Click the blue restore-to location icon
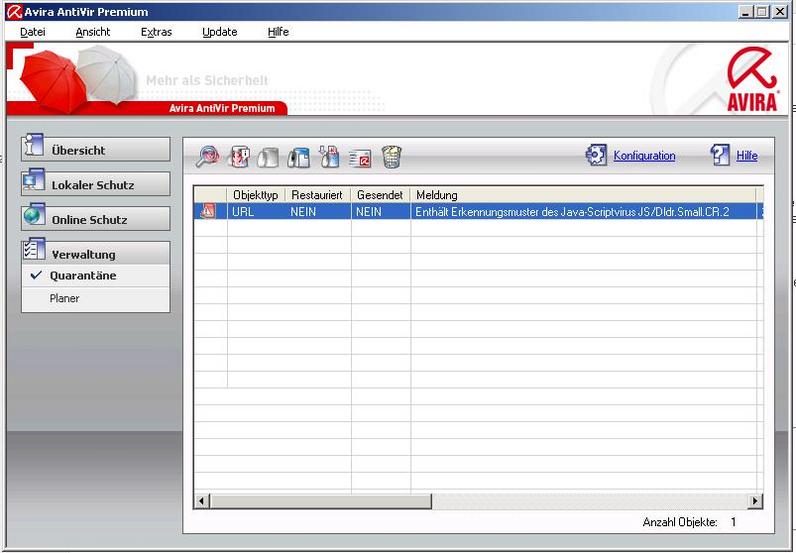Viewport: 796px width, 553px height. pos(299,157)
